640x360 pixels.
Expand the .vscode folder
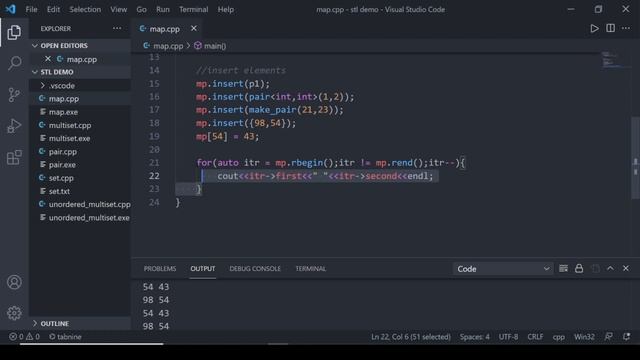pyautogui.click(x=80, y=85)
